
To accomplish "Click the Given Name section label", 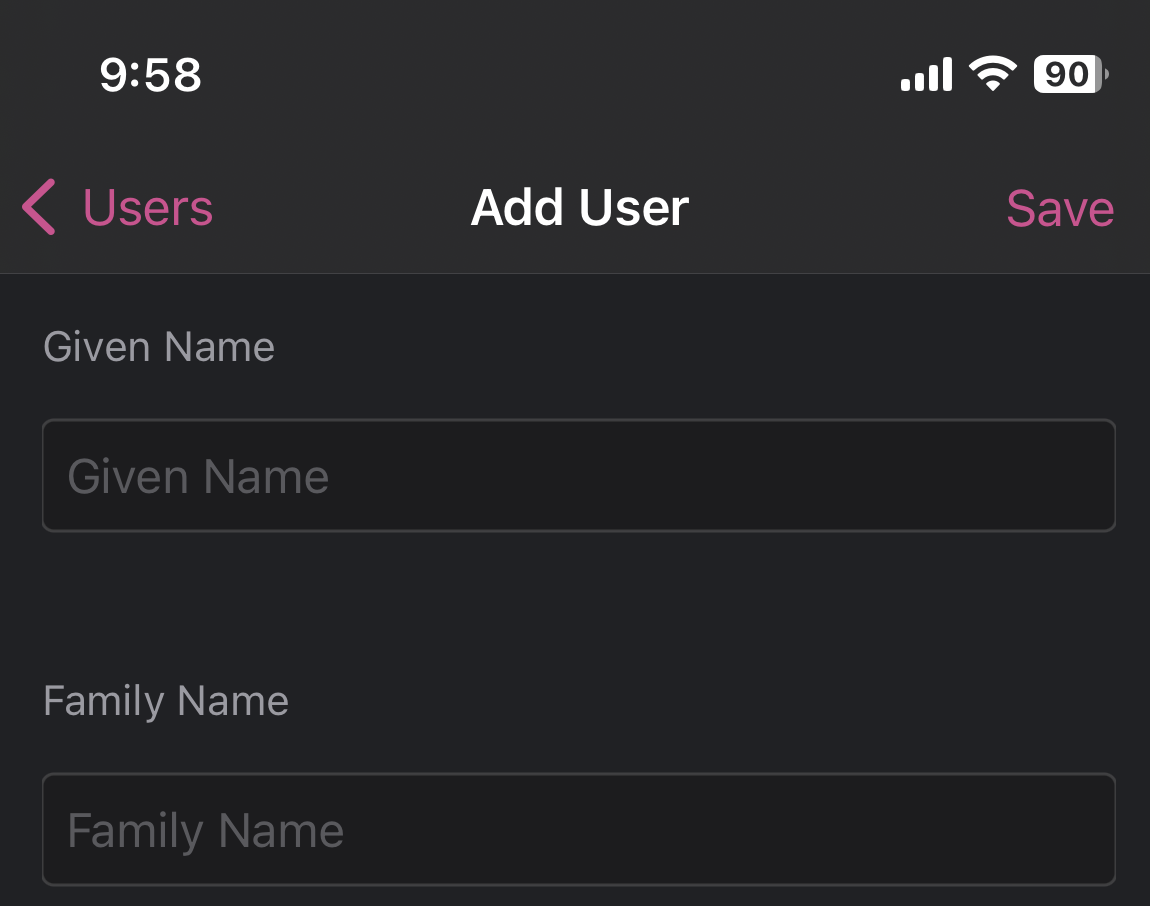I will click(158, 346).
